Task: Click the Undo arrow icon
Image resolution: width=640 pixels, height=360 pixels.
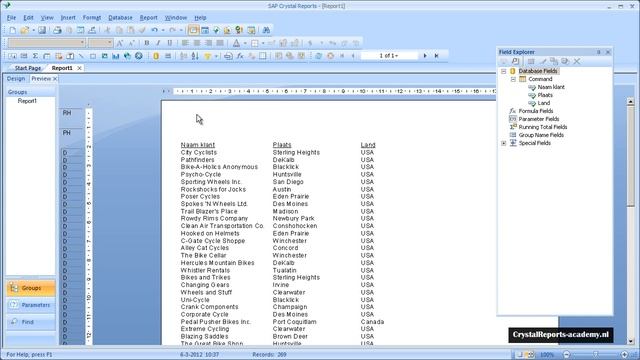Action: pyautogui.click(x=154, y=30)
